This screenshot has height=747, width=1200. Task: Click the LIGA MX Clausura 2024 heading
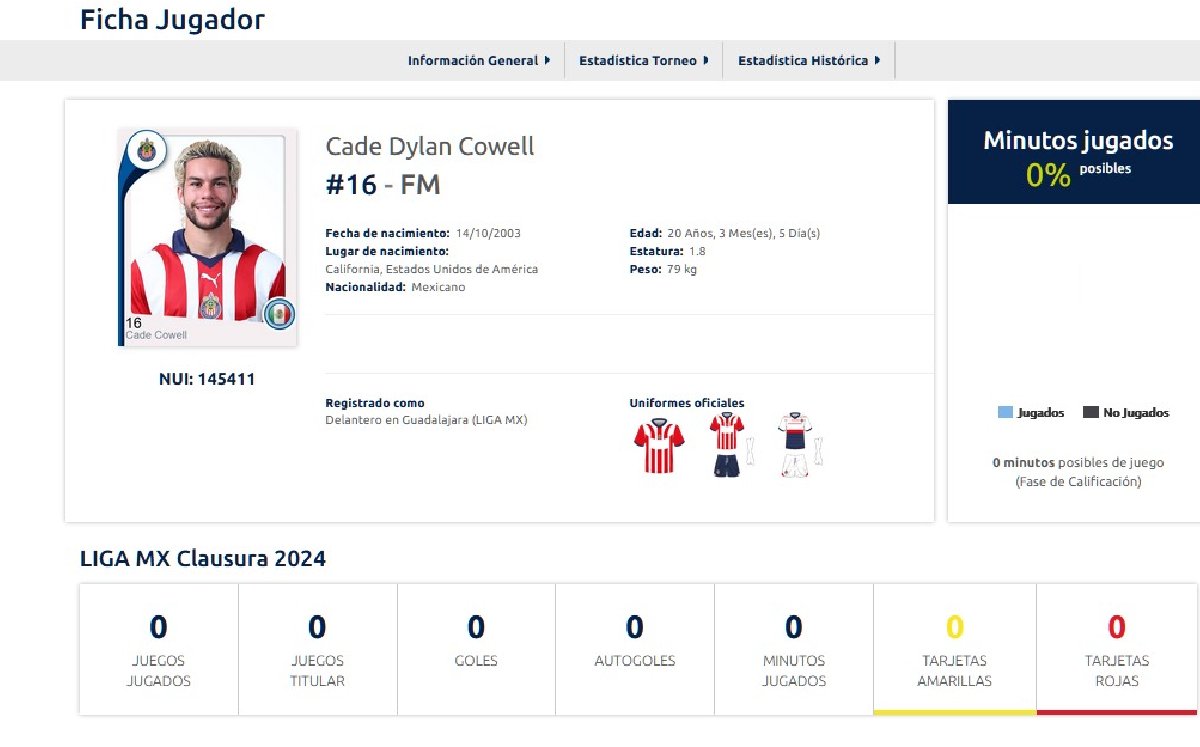[203, 558]
